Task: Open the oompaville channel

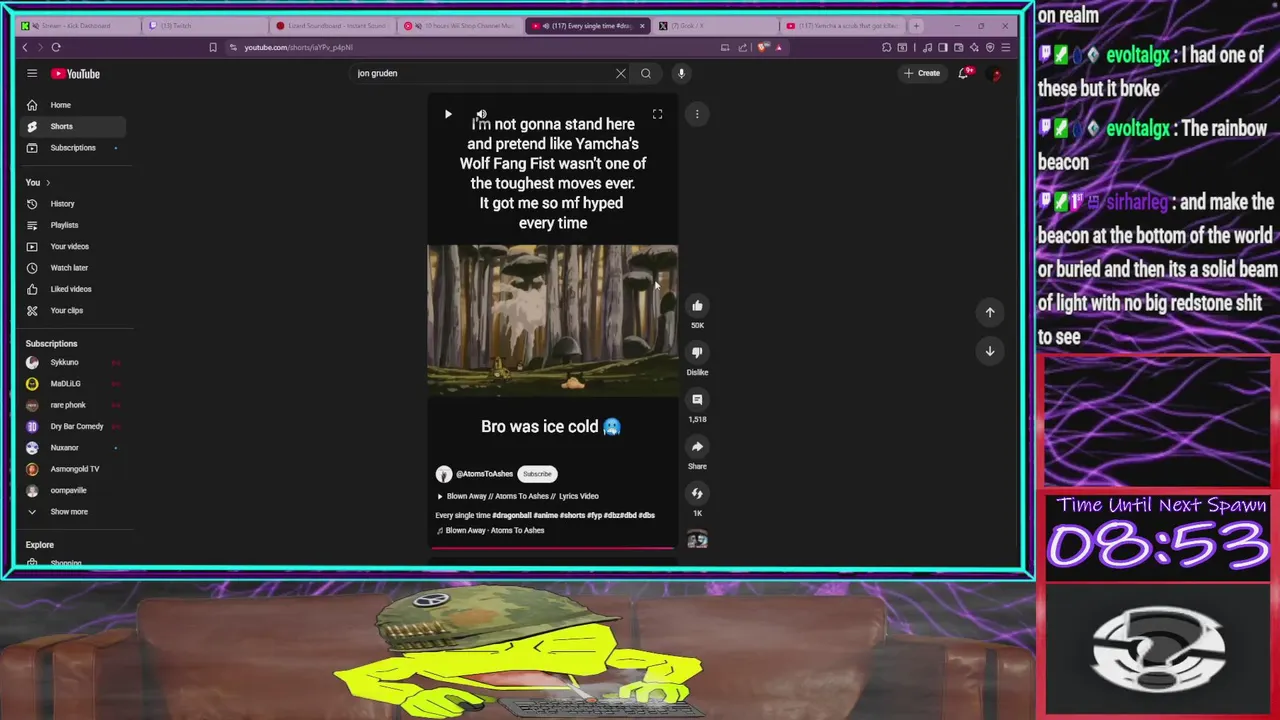Action: [x=72, y=490]
